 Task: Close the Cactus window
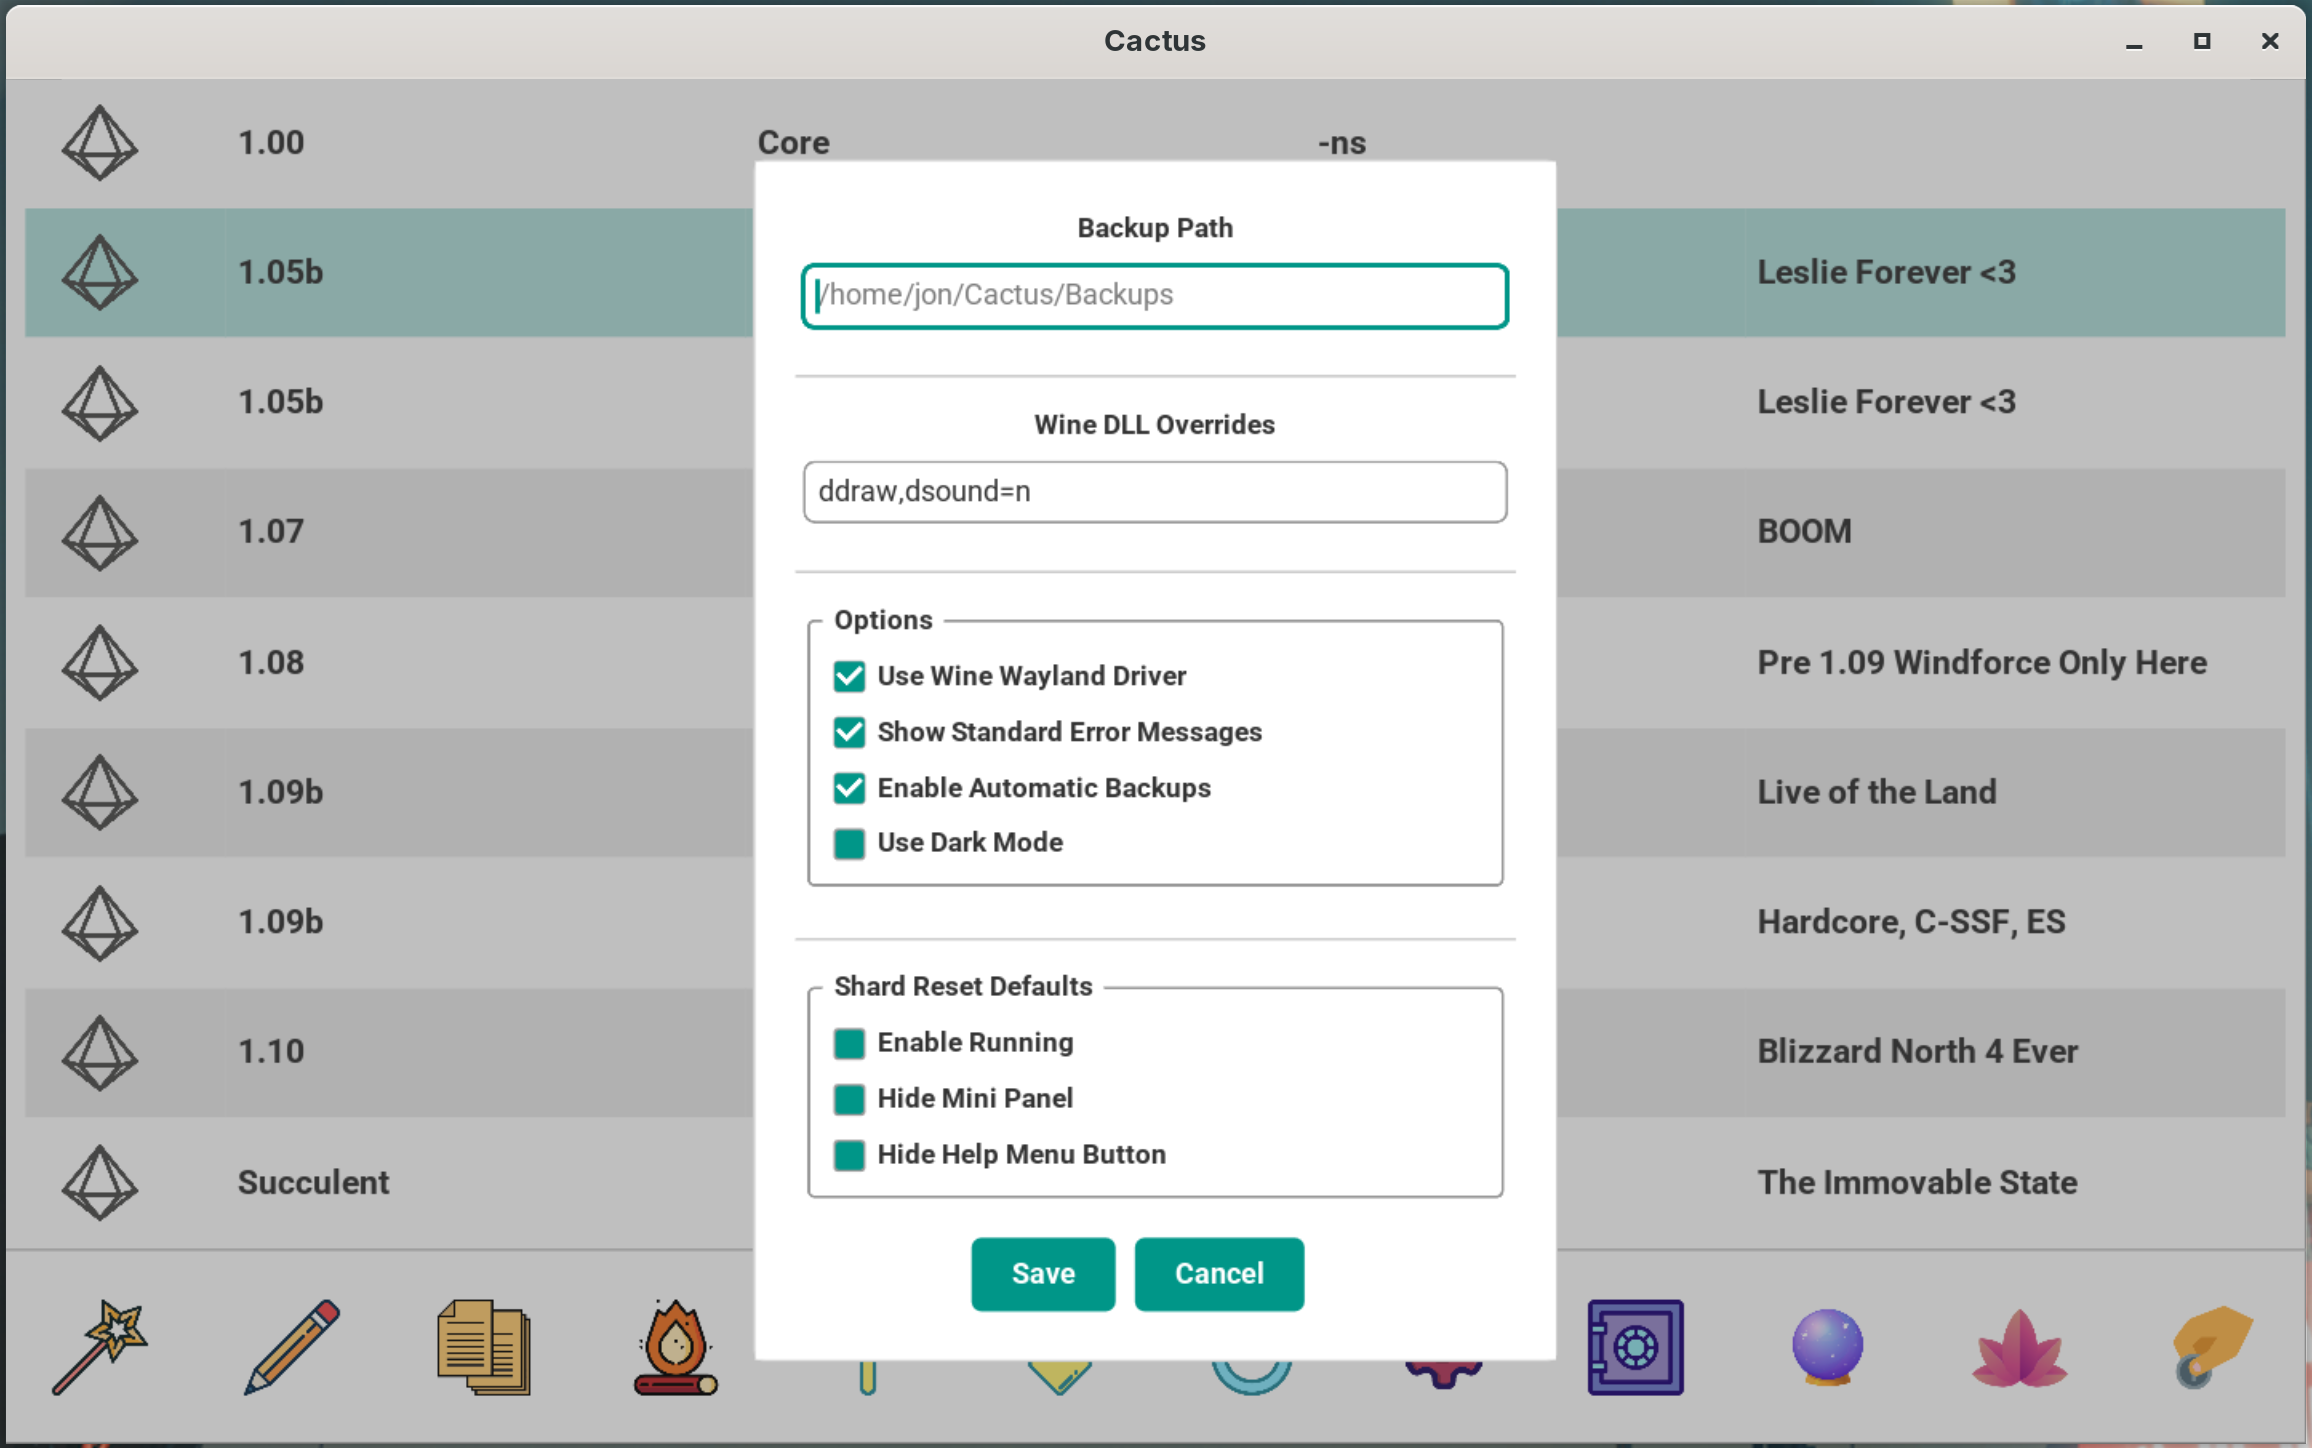click(2270, 41)
